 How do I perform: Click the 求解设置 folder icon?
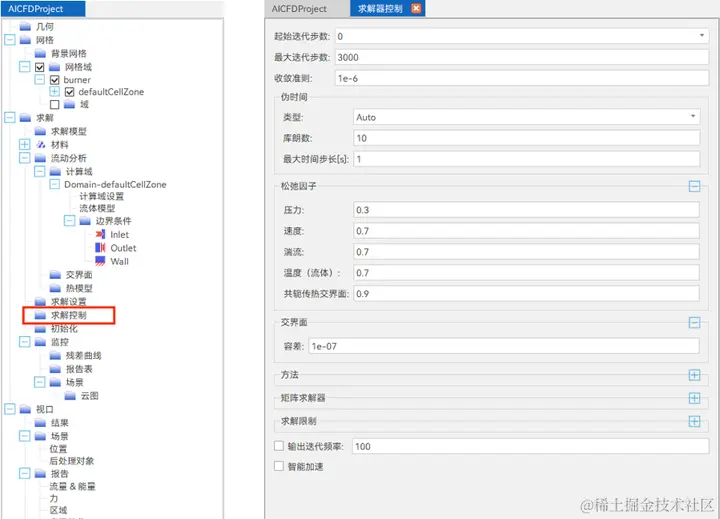click(40, 301)
